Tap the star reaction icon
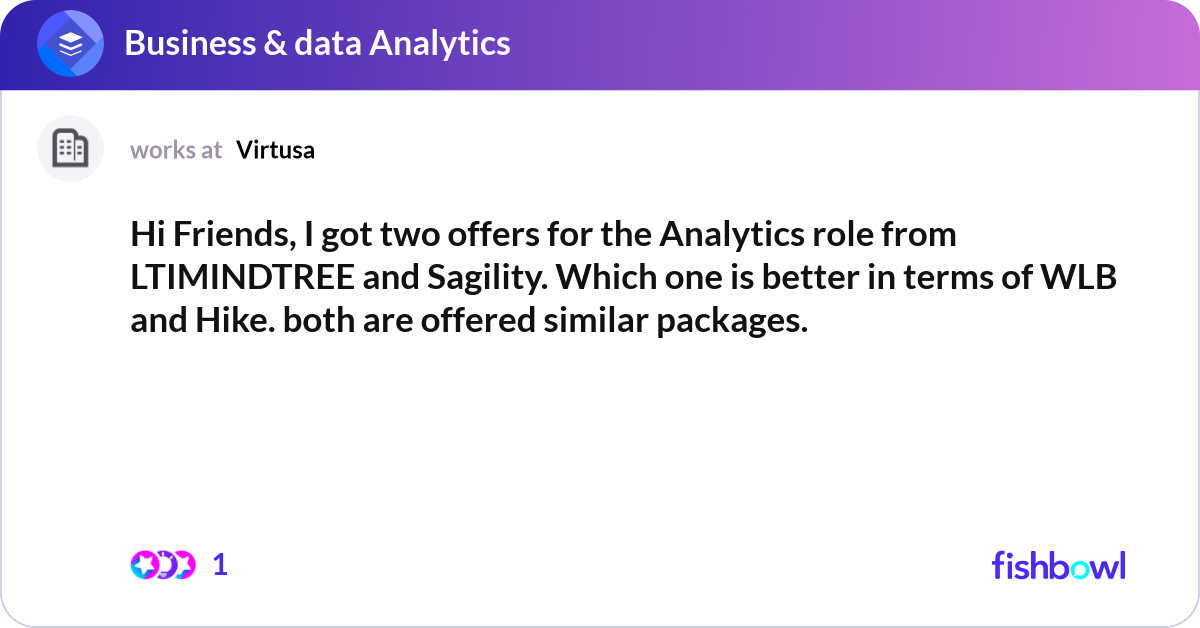 (144, 565)
